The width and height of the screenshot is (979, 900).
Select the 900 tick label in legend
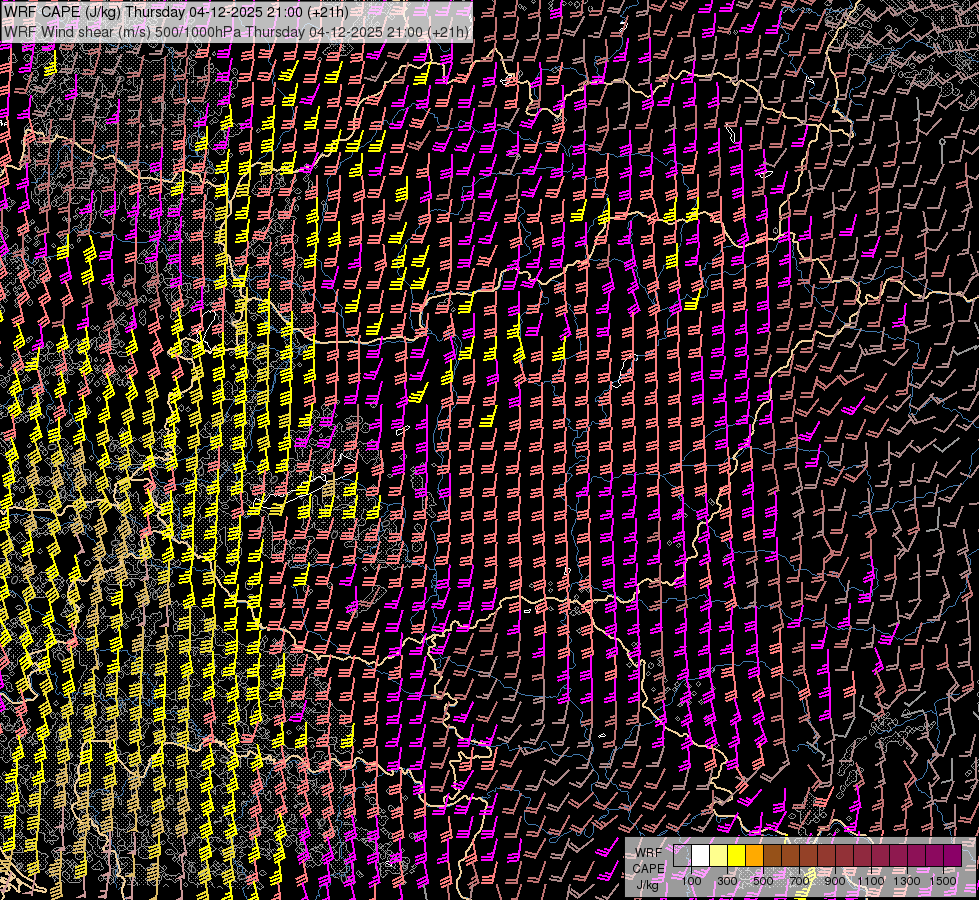click(x=835, y=881)
